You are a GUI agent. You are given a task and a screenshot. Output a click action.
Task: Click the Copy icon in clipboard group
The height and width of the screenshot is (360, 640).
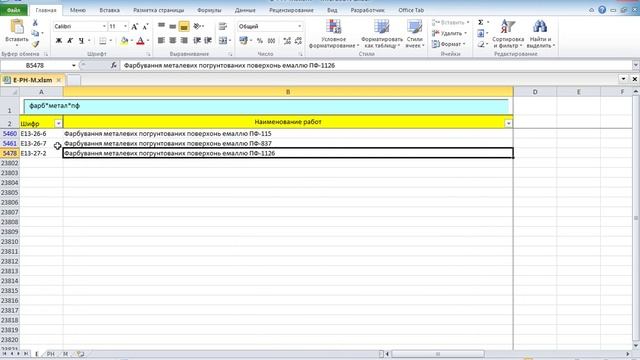pos(36,33)
